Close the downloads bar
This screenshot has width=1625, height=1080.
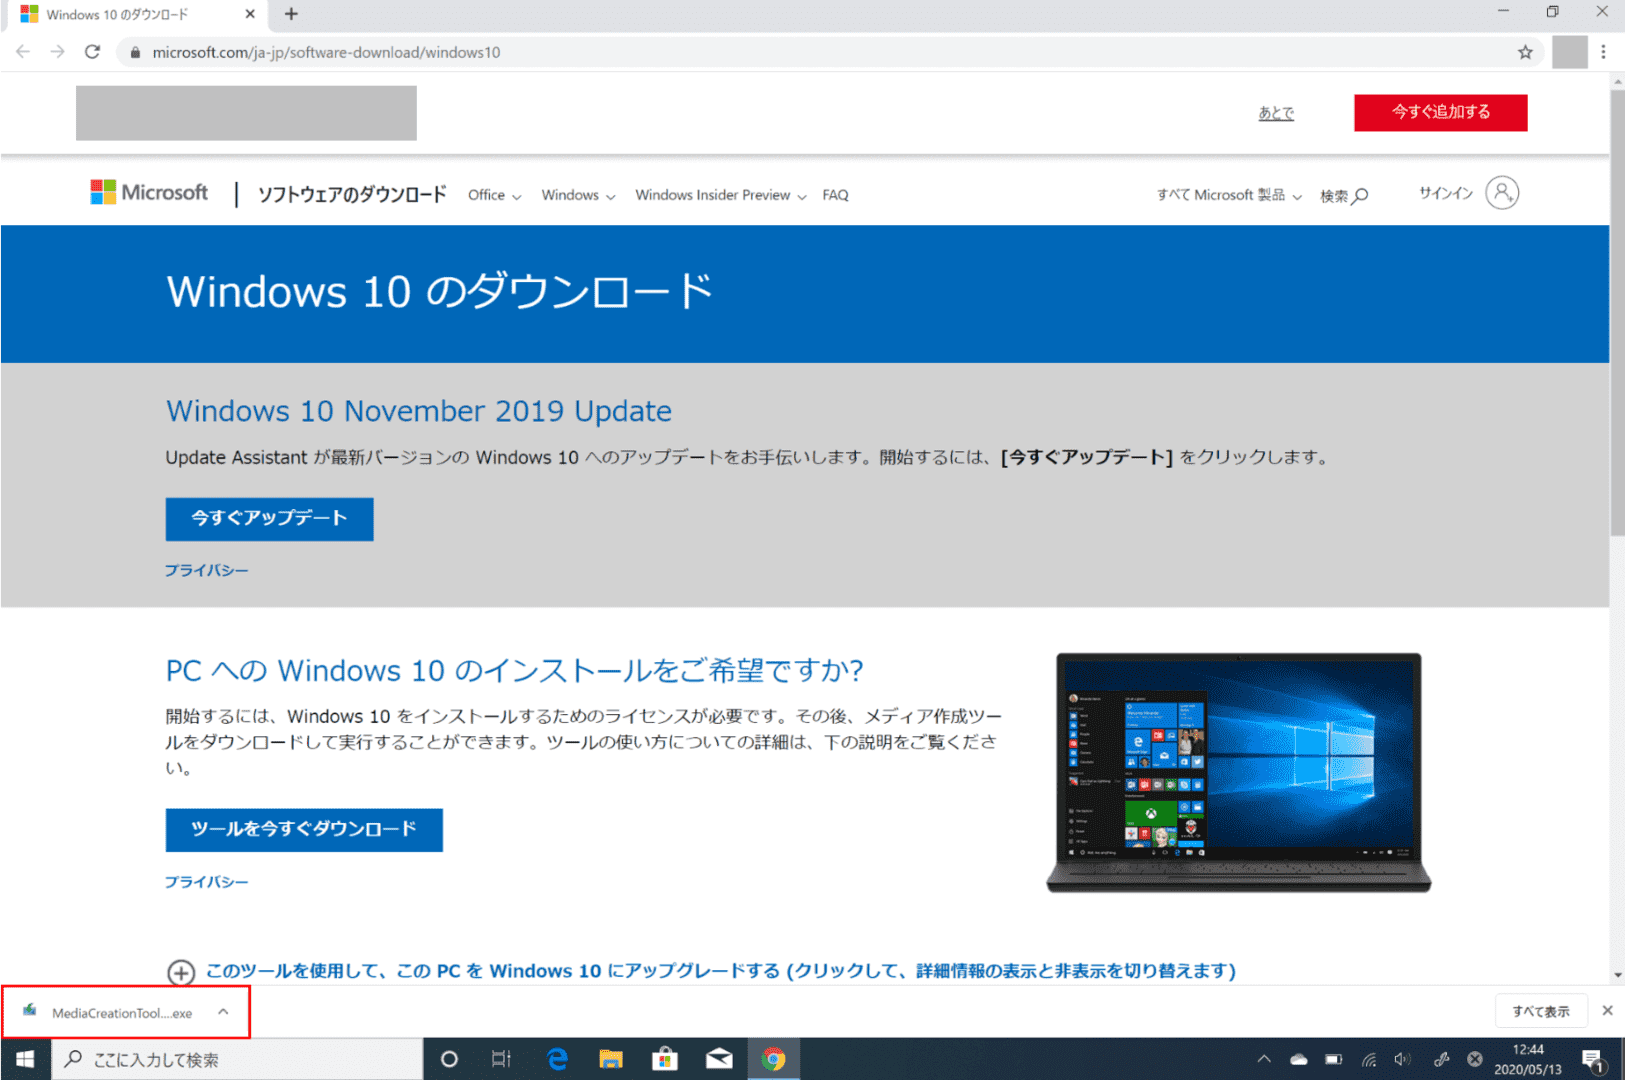1607,1011
